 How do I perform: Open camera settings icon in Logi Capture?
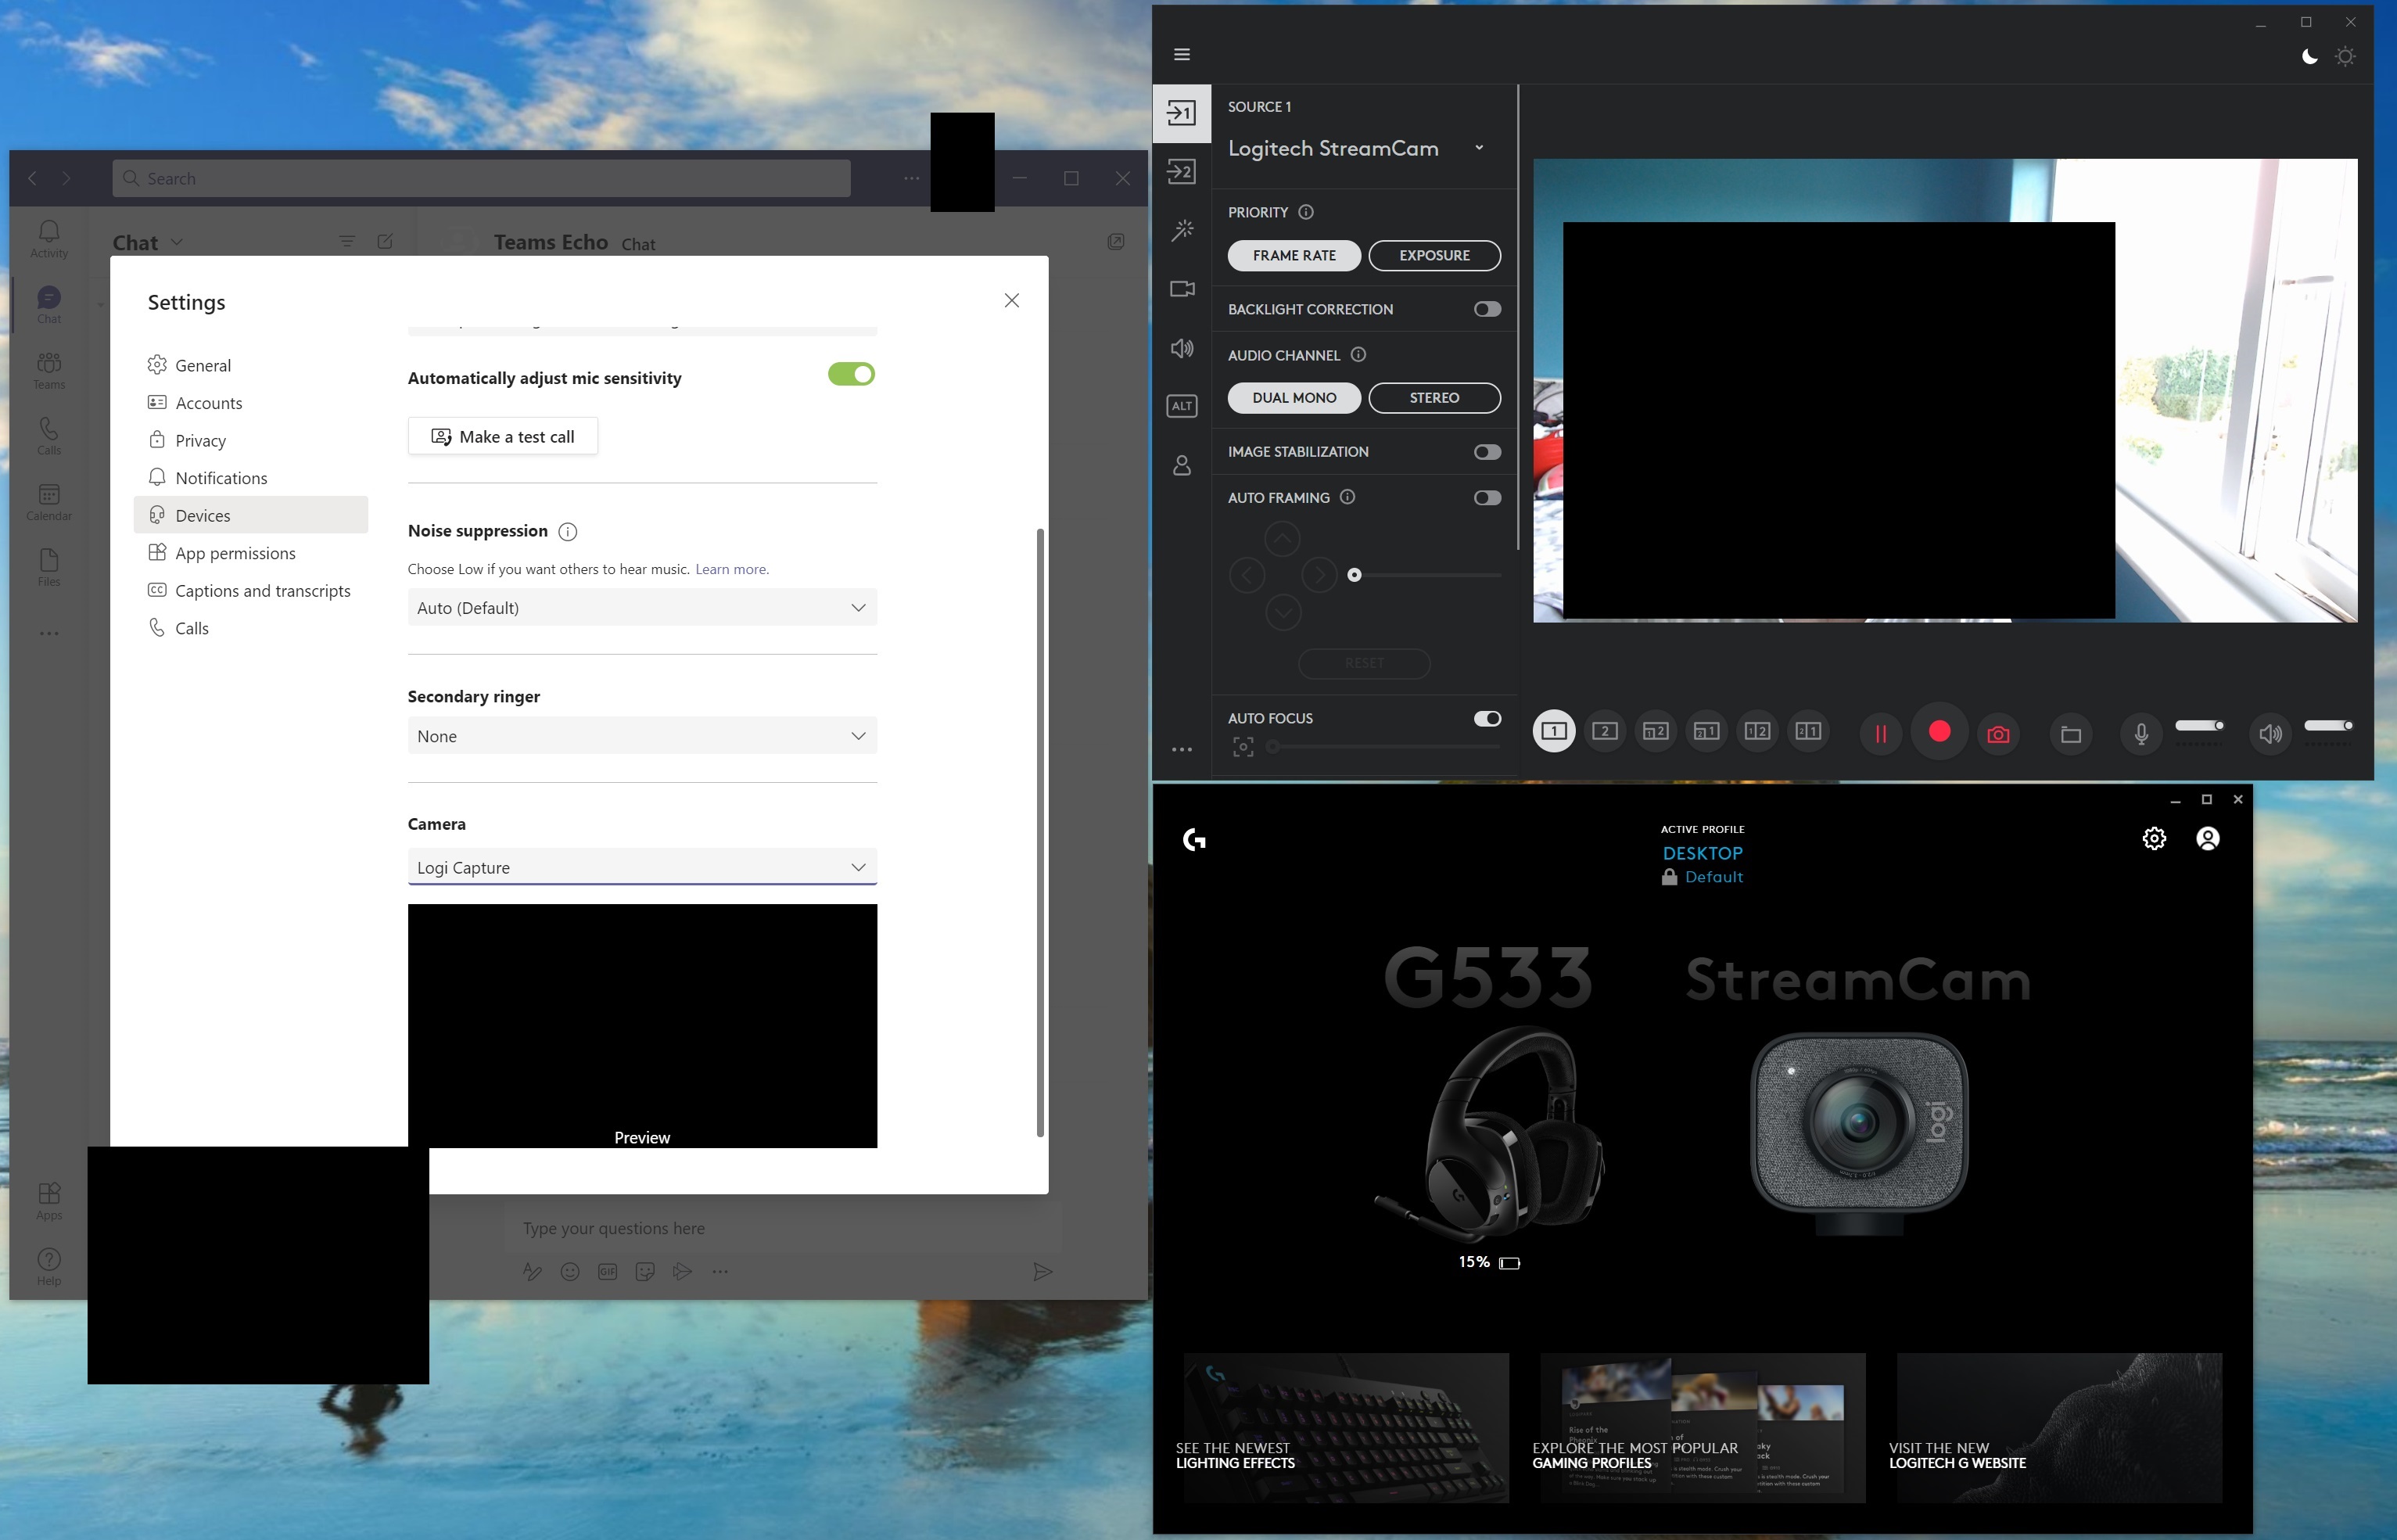pos(1182,289)
